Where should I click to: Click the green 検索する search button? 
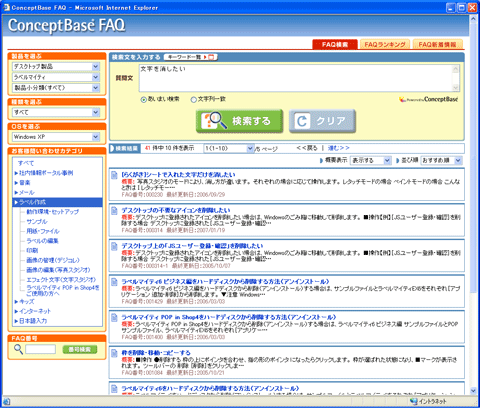[x=239, y=121]
